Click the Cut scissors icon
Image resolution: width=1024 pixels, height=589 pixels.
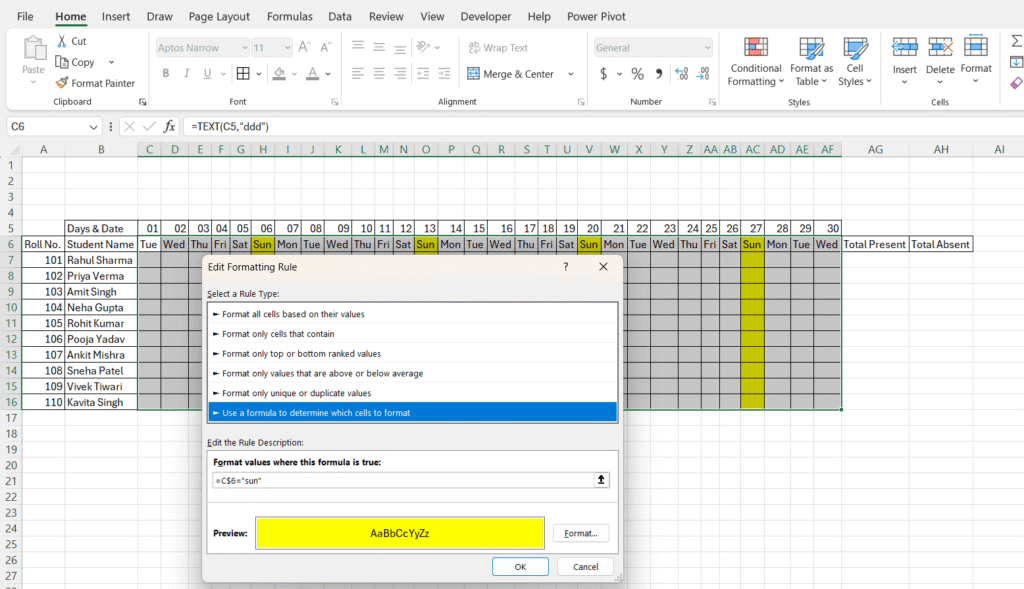[x=62, y=41]
